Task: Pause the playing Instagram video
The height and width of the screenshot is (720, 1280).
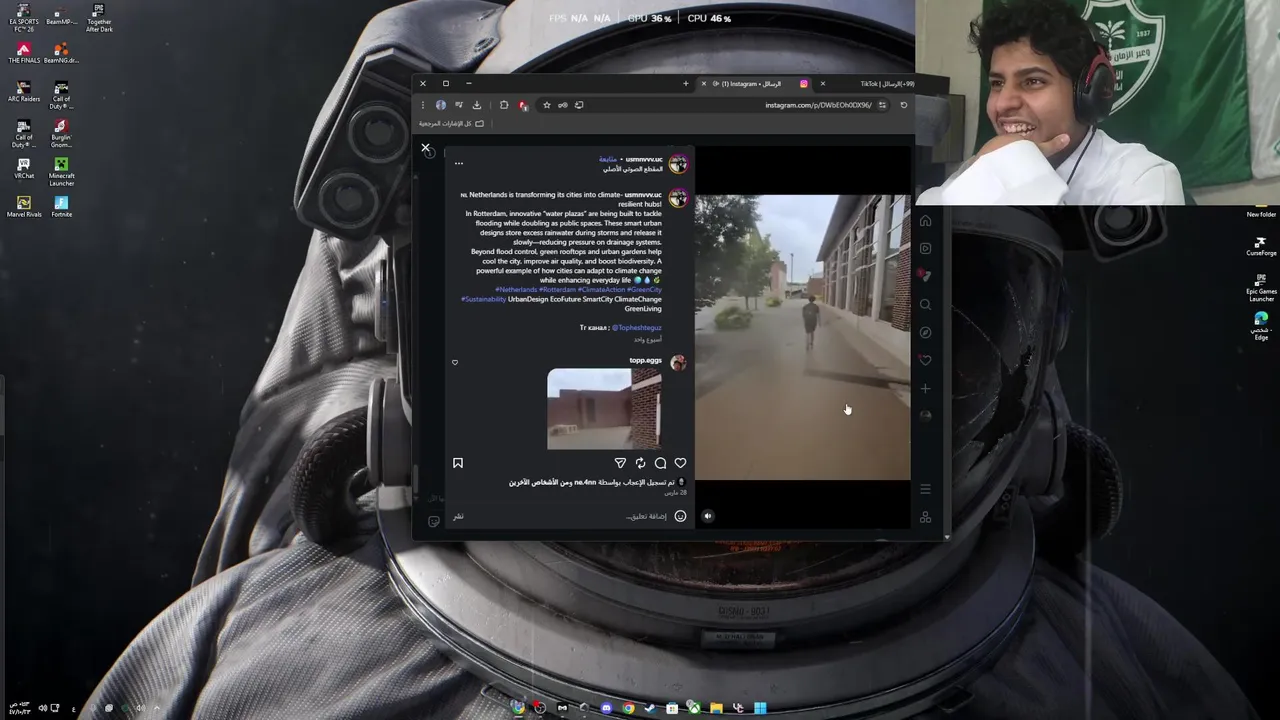Action: [803, 337]
